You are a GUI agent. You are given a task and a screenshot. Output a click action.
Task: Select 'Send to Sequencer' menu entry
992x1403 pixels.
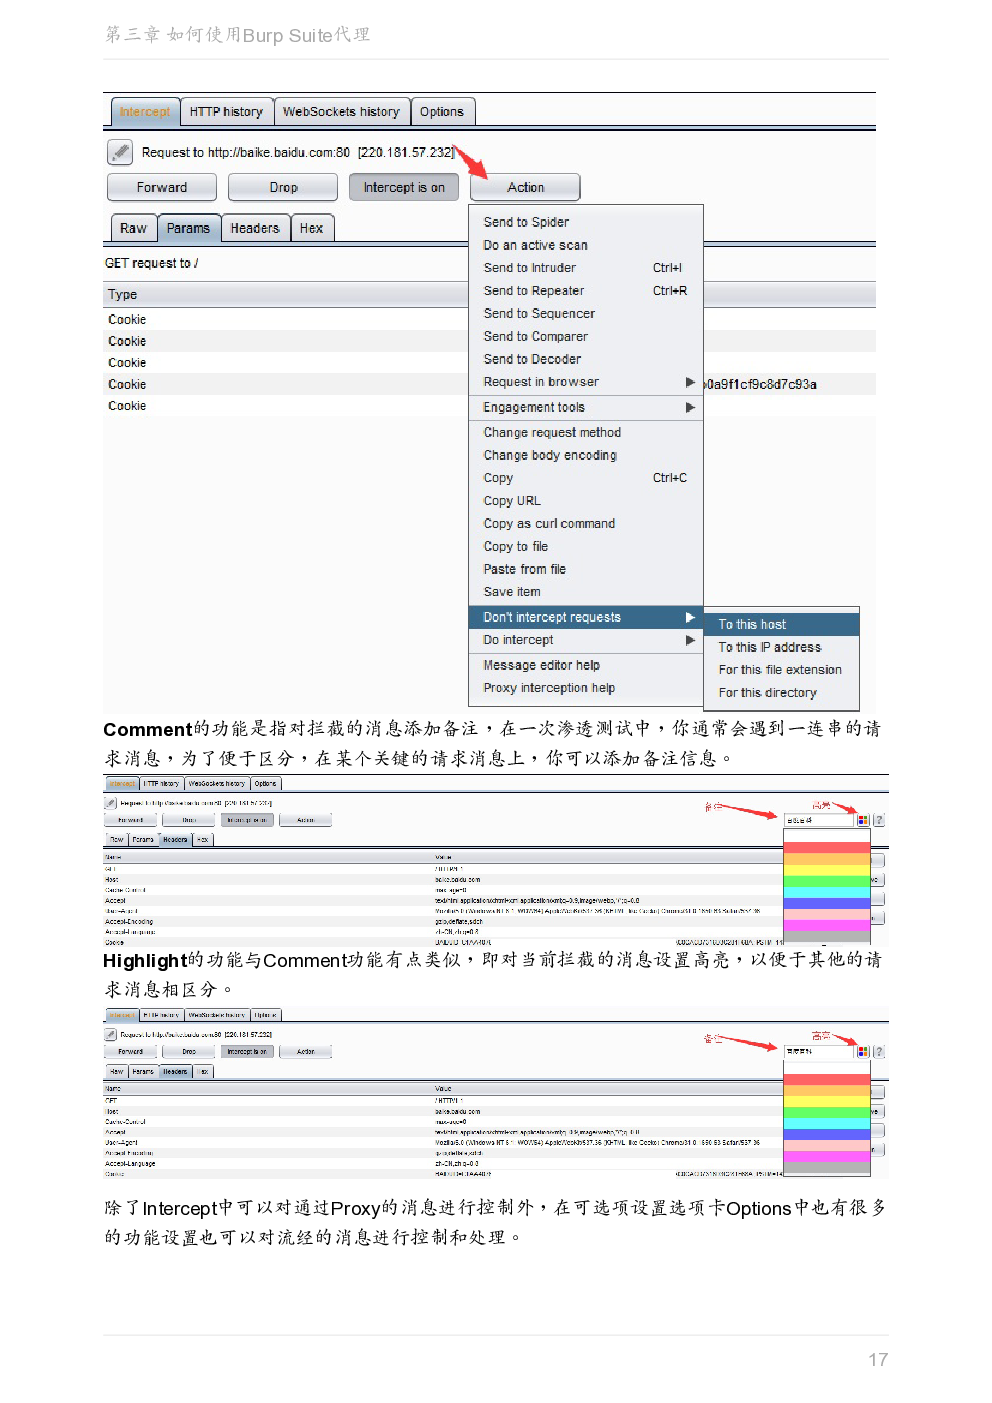click(x=586, y=314)
